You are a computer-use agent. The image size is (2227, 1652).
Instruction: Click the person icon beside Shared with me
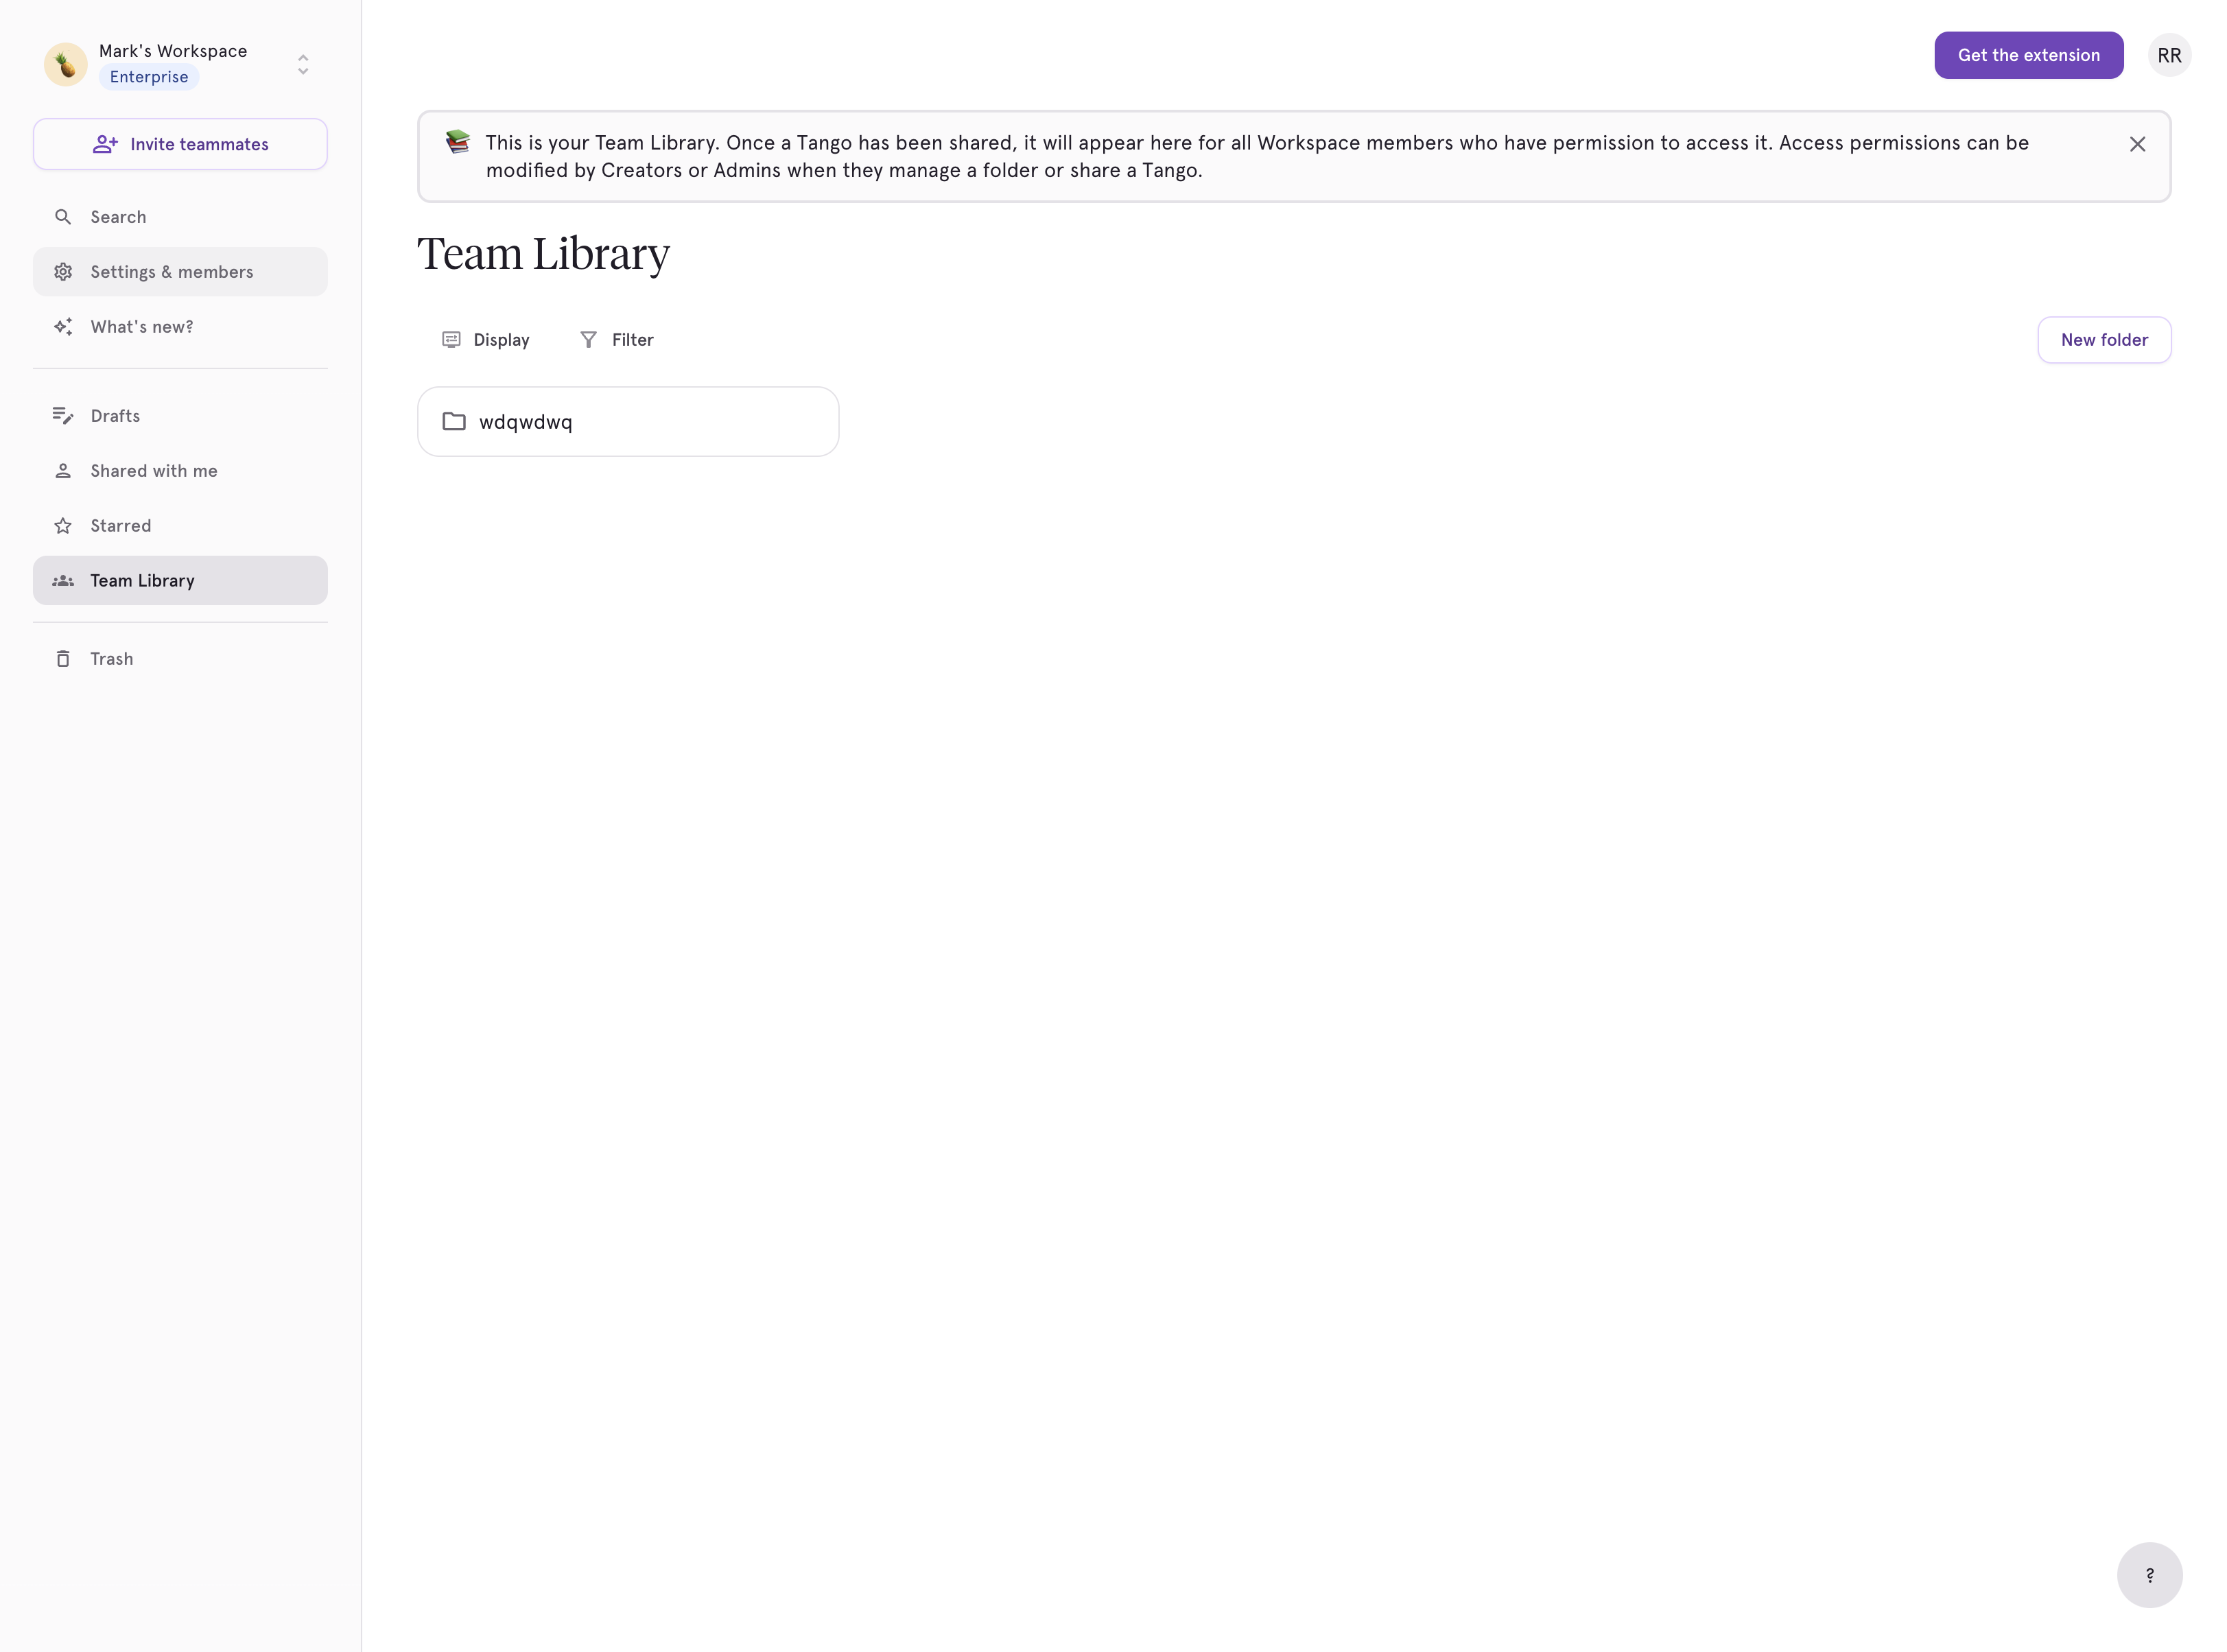pyautogui.click(x=63, y=471)
